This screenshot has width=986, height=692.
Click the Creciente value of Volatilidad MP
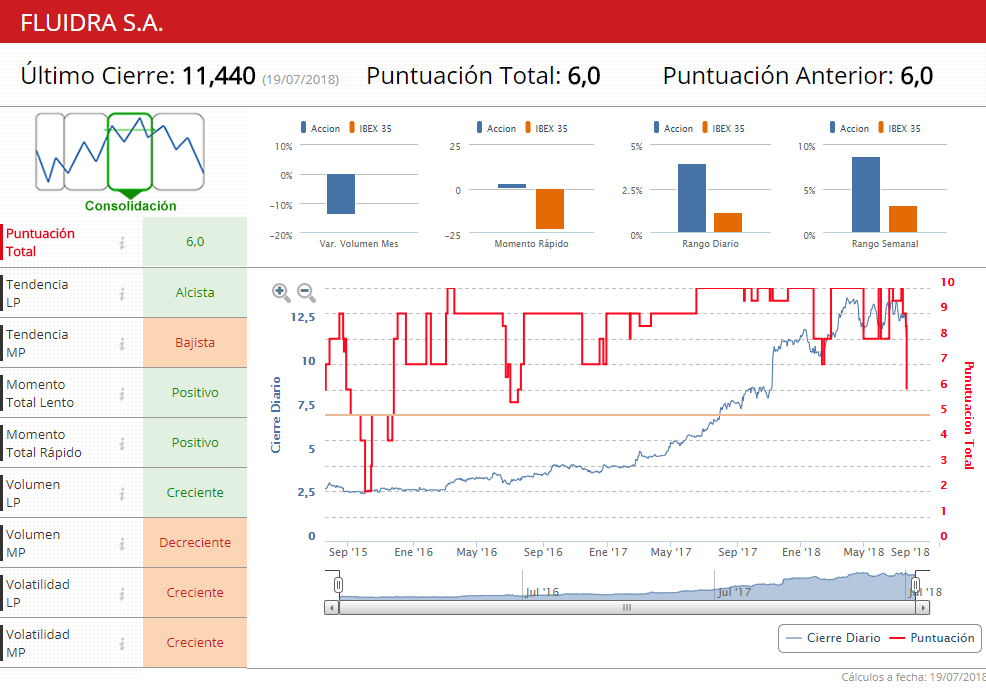point(195,643)
